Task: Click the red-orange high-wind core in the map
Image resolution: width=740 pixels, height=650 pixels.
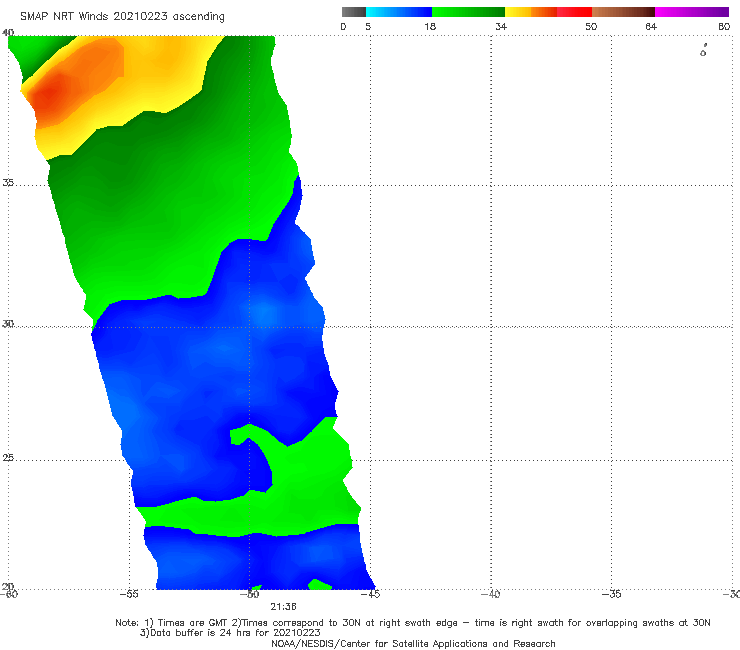Action: 47,94
